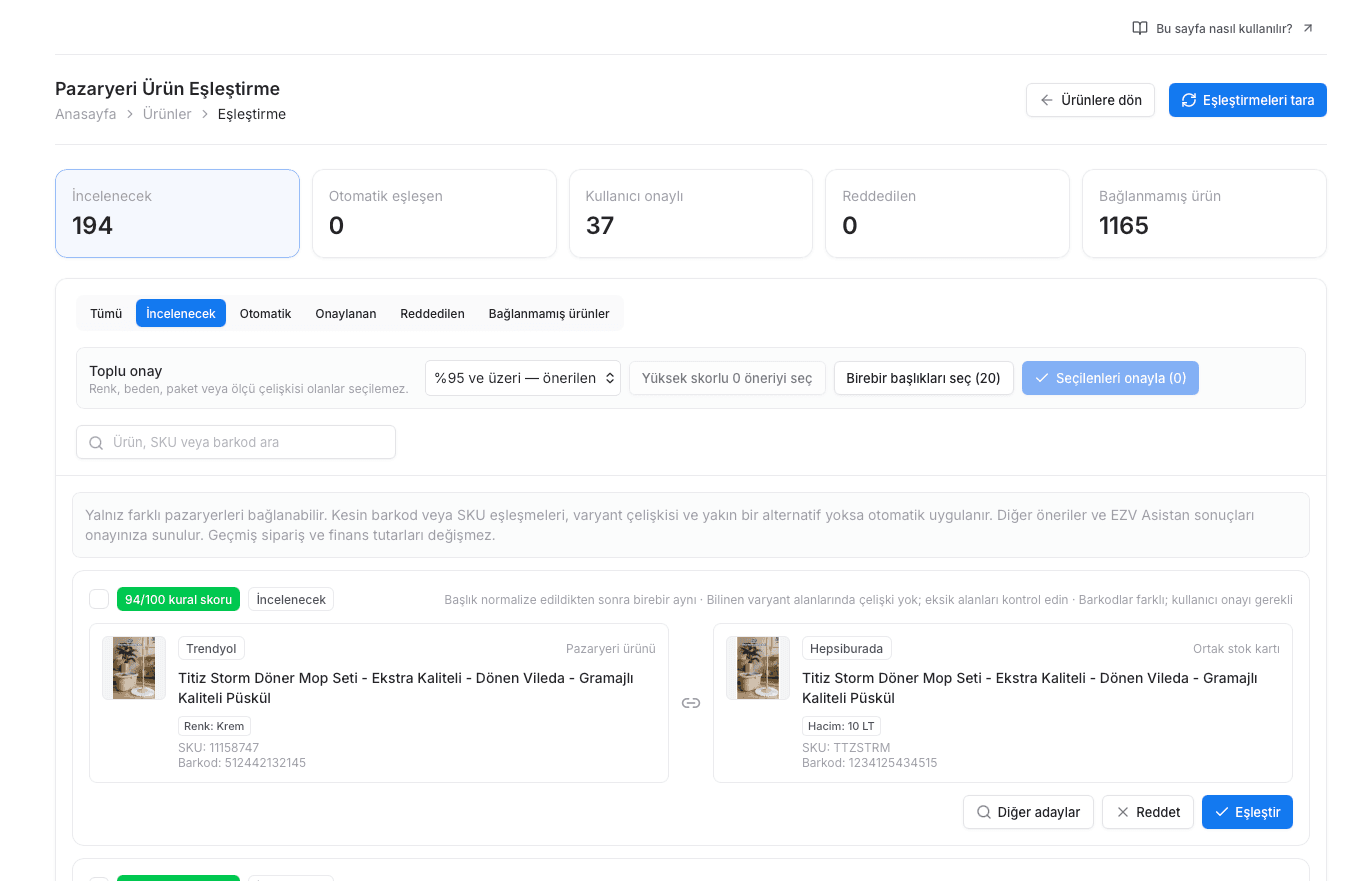Click Barkod: 512442132145 text
Screen dimensions: 1361x881
(x=242, y=763)
